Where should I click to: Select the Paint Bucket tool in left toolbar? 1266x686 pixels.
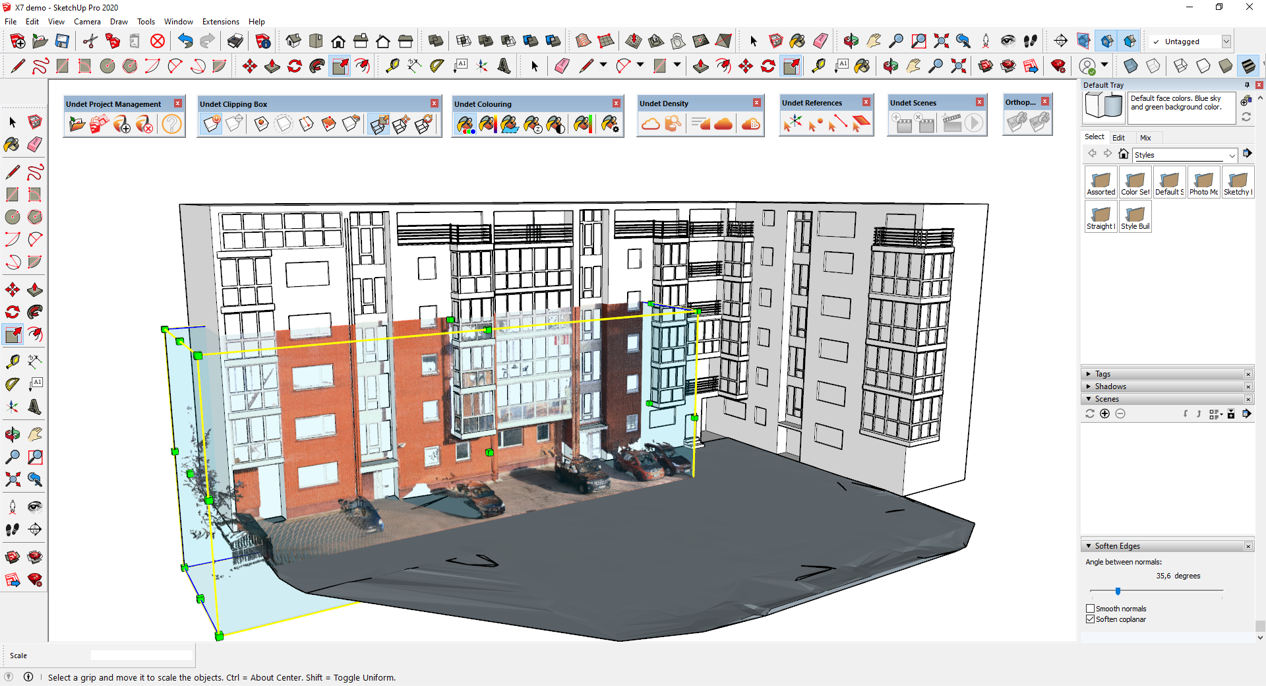pyautogui.click(x=13, y=144)
